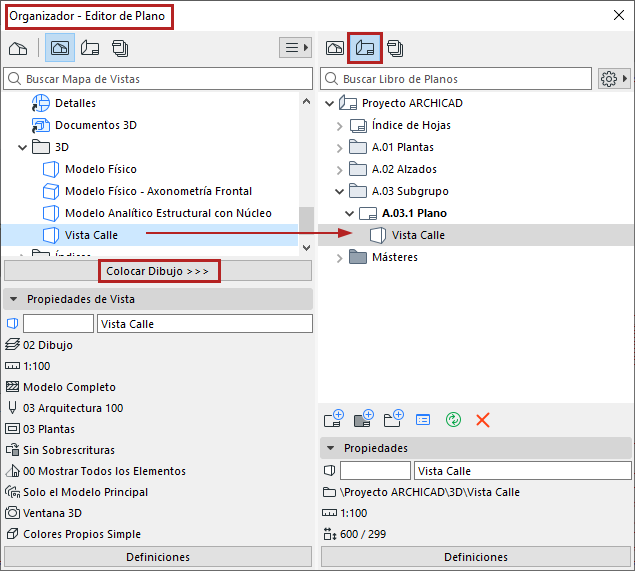Viewport: 635px width, 571px height.
Task: Click 00 Mostrar Todos los Elementos renovation filter
Action: click(x=104, y=471)
